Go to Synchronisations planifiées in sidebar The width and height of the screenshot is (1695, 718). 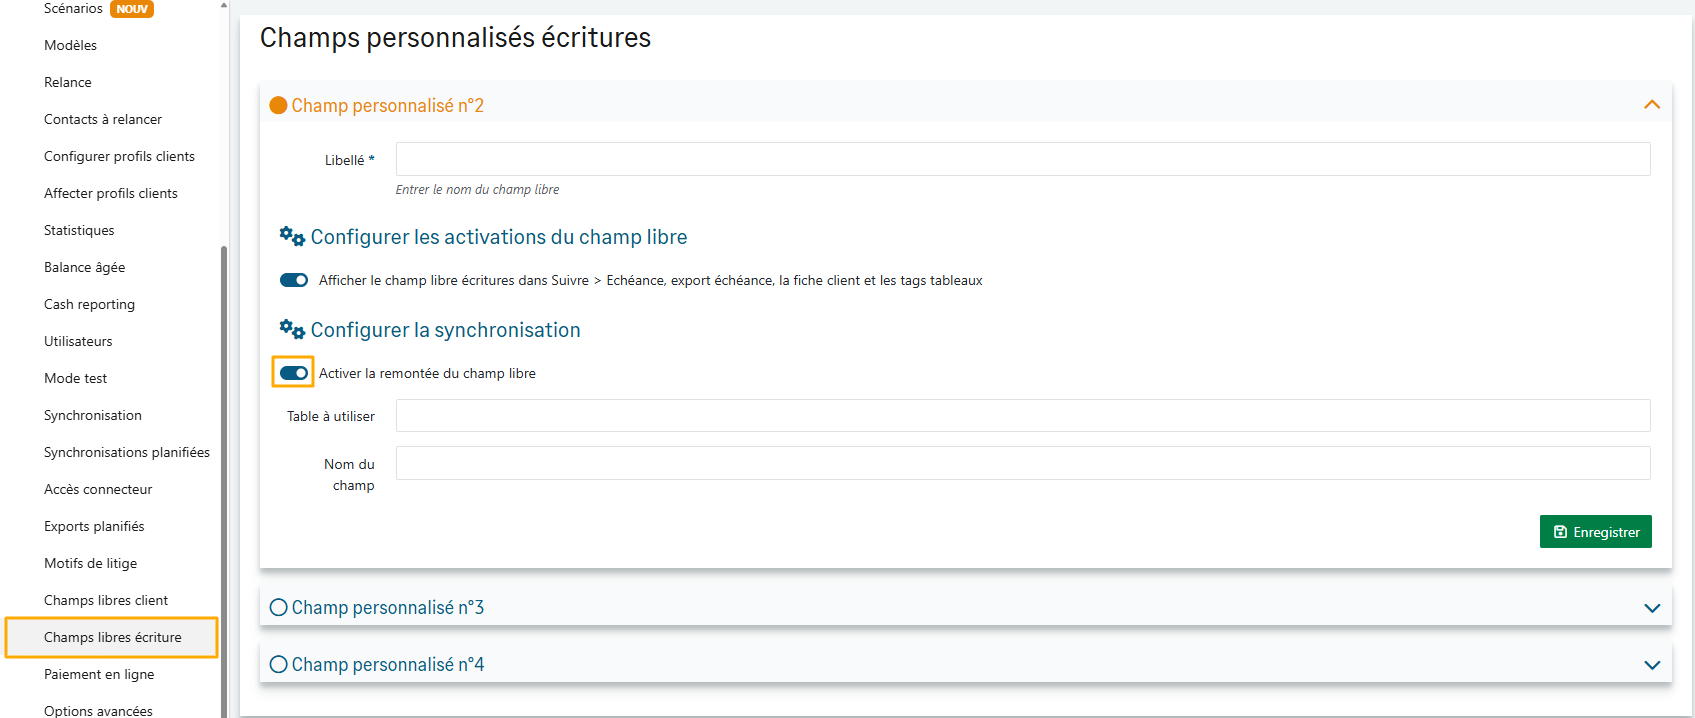[127, 452]
